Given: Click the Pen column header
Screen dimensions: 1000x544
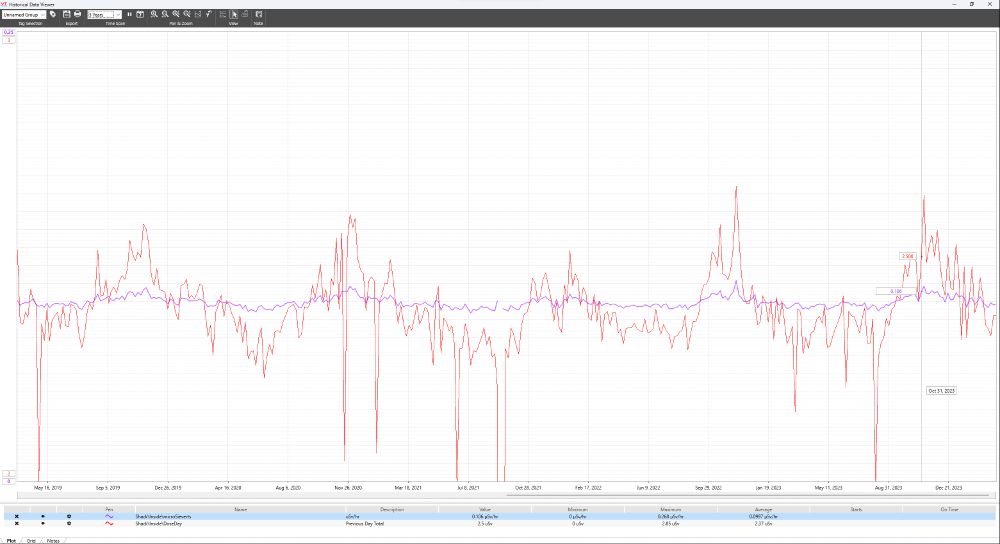Looking at the screenshot, I should [109, 510].
